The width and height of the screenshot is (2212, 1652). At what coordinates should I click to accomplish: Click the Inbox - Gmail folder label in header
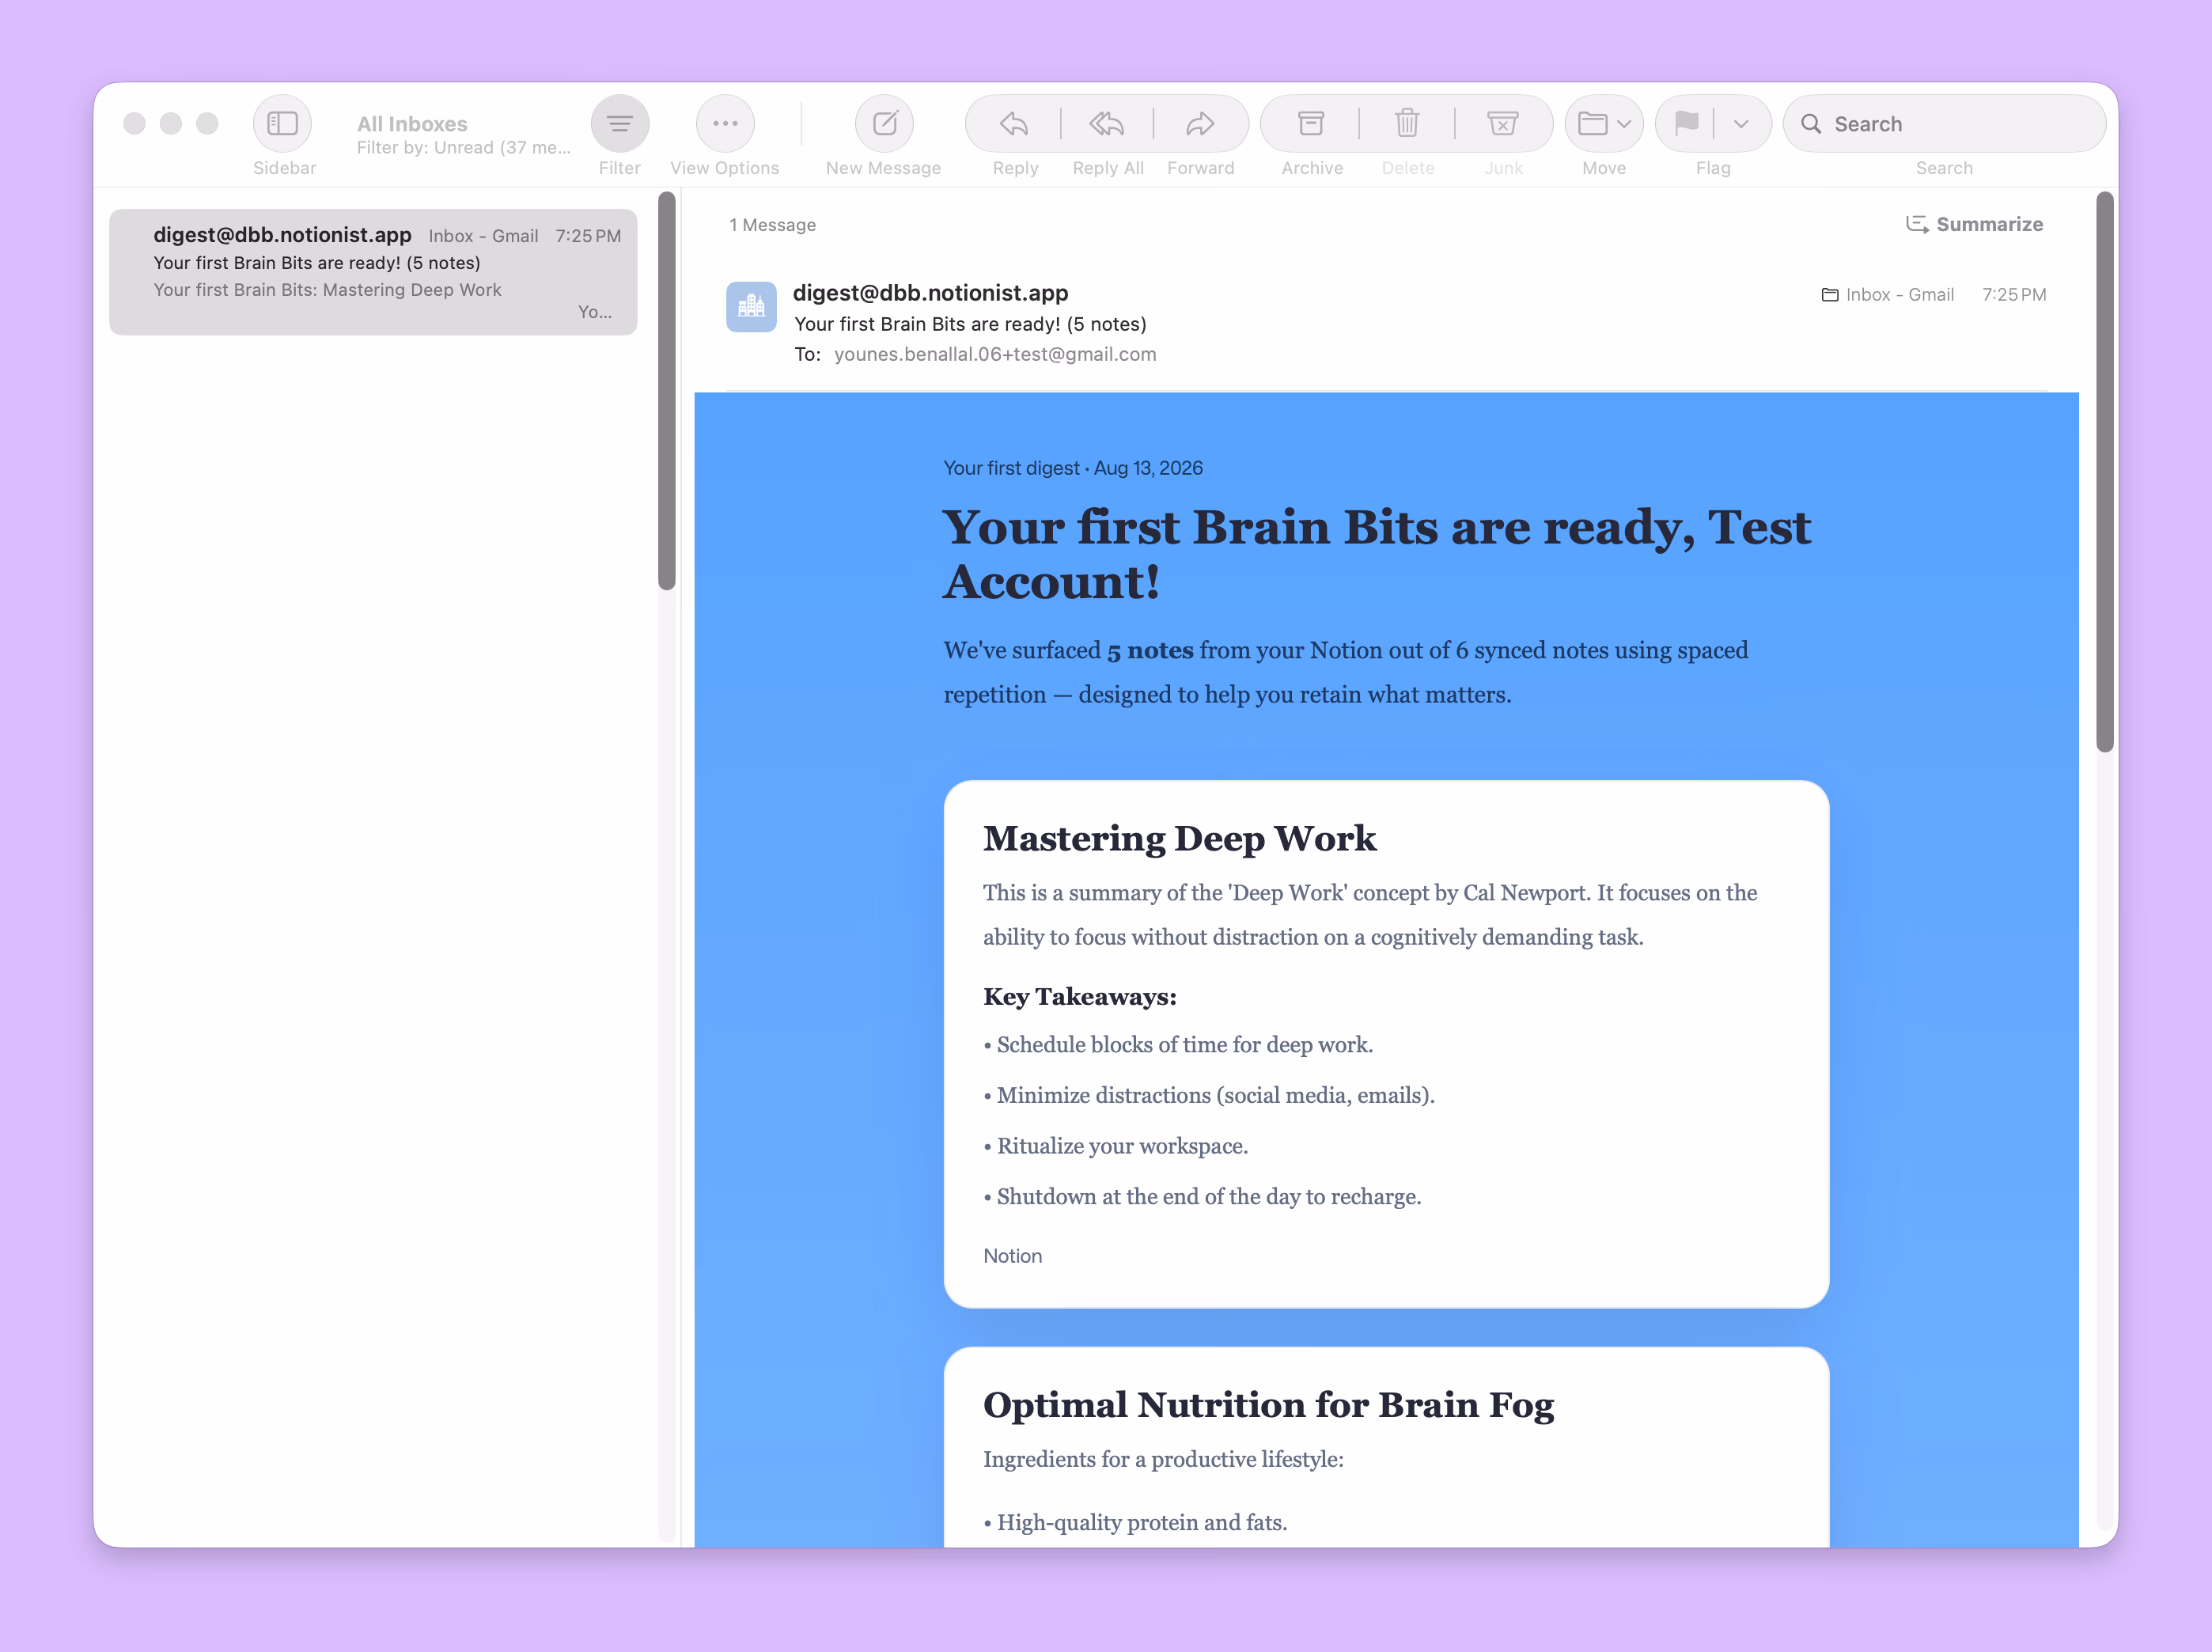coord(1887,295)
